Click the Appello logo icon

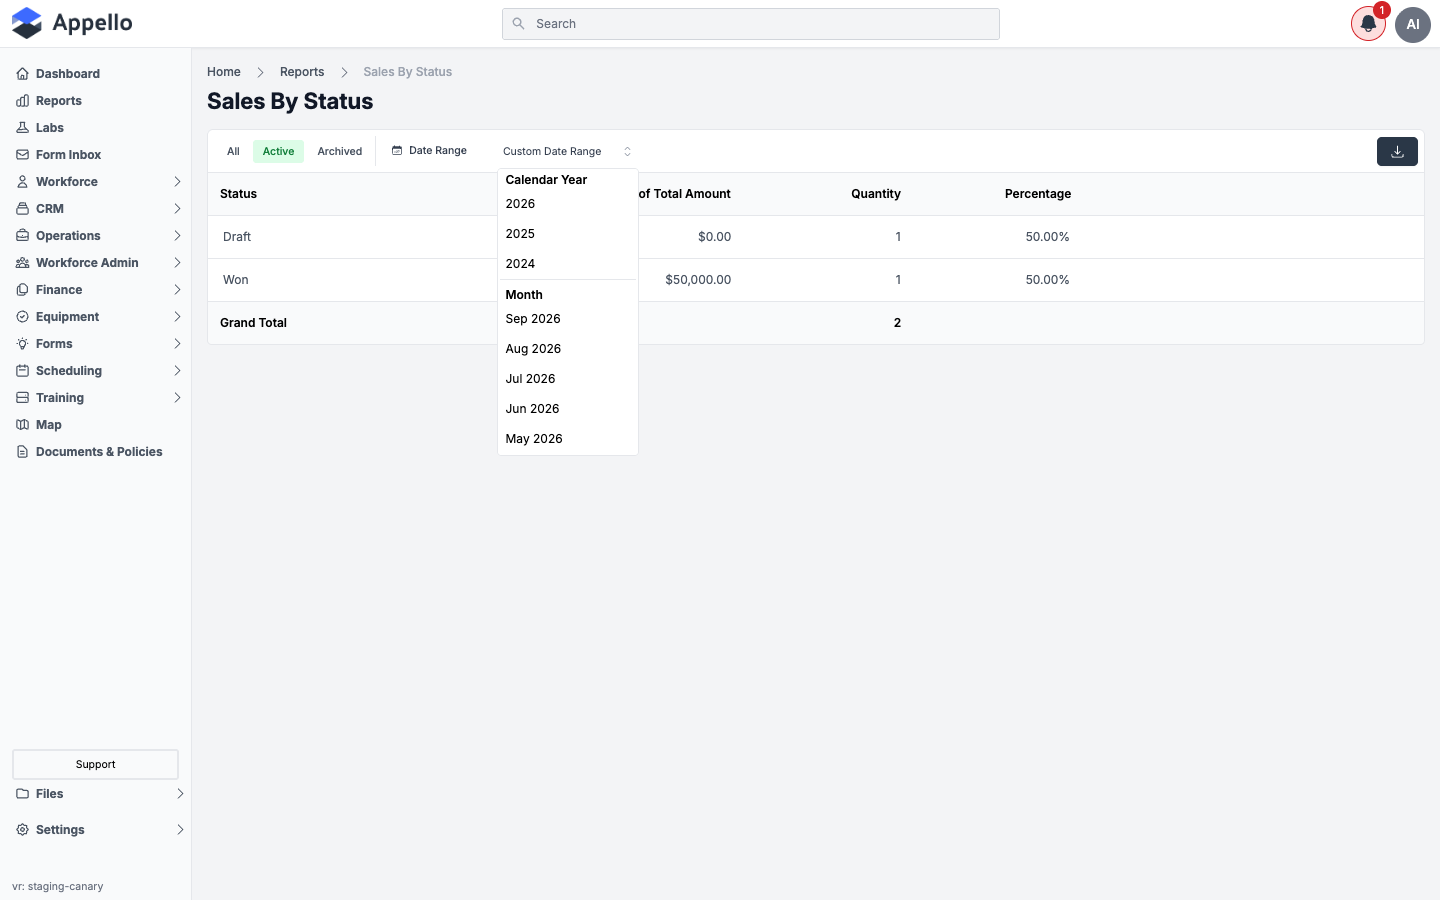(x=27, y=23)
